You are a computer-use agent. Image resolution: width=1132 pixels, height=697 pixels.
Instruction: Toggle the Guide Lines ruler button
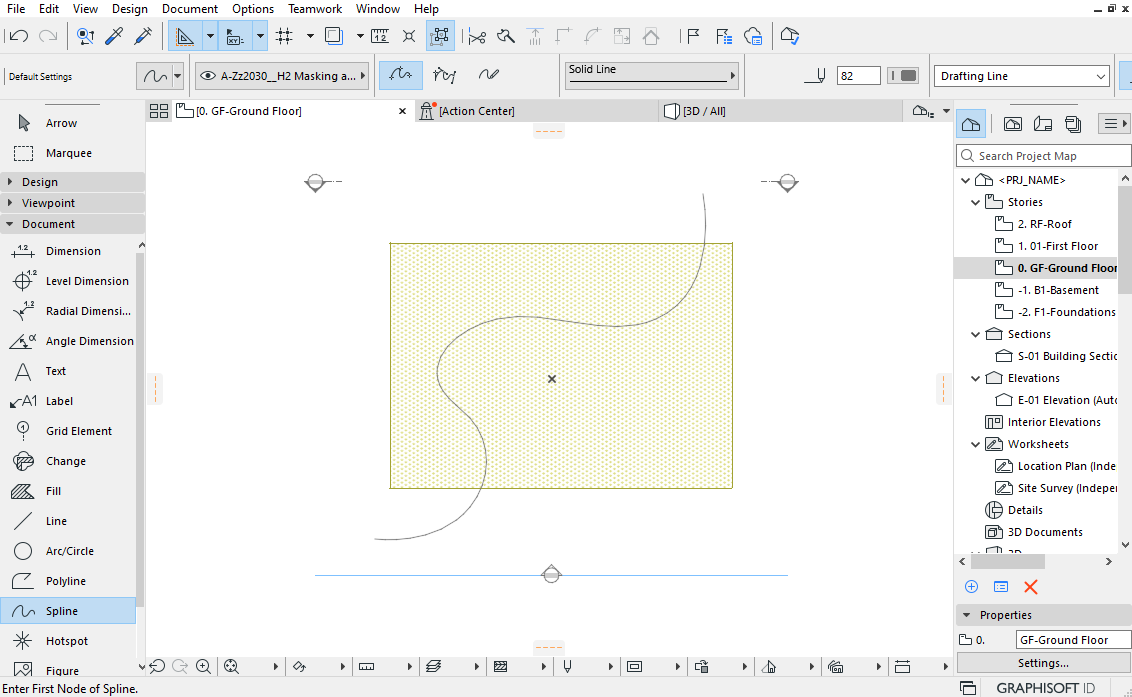185,37
